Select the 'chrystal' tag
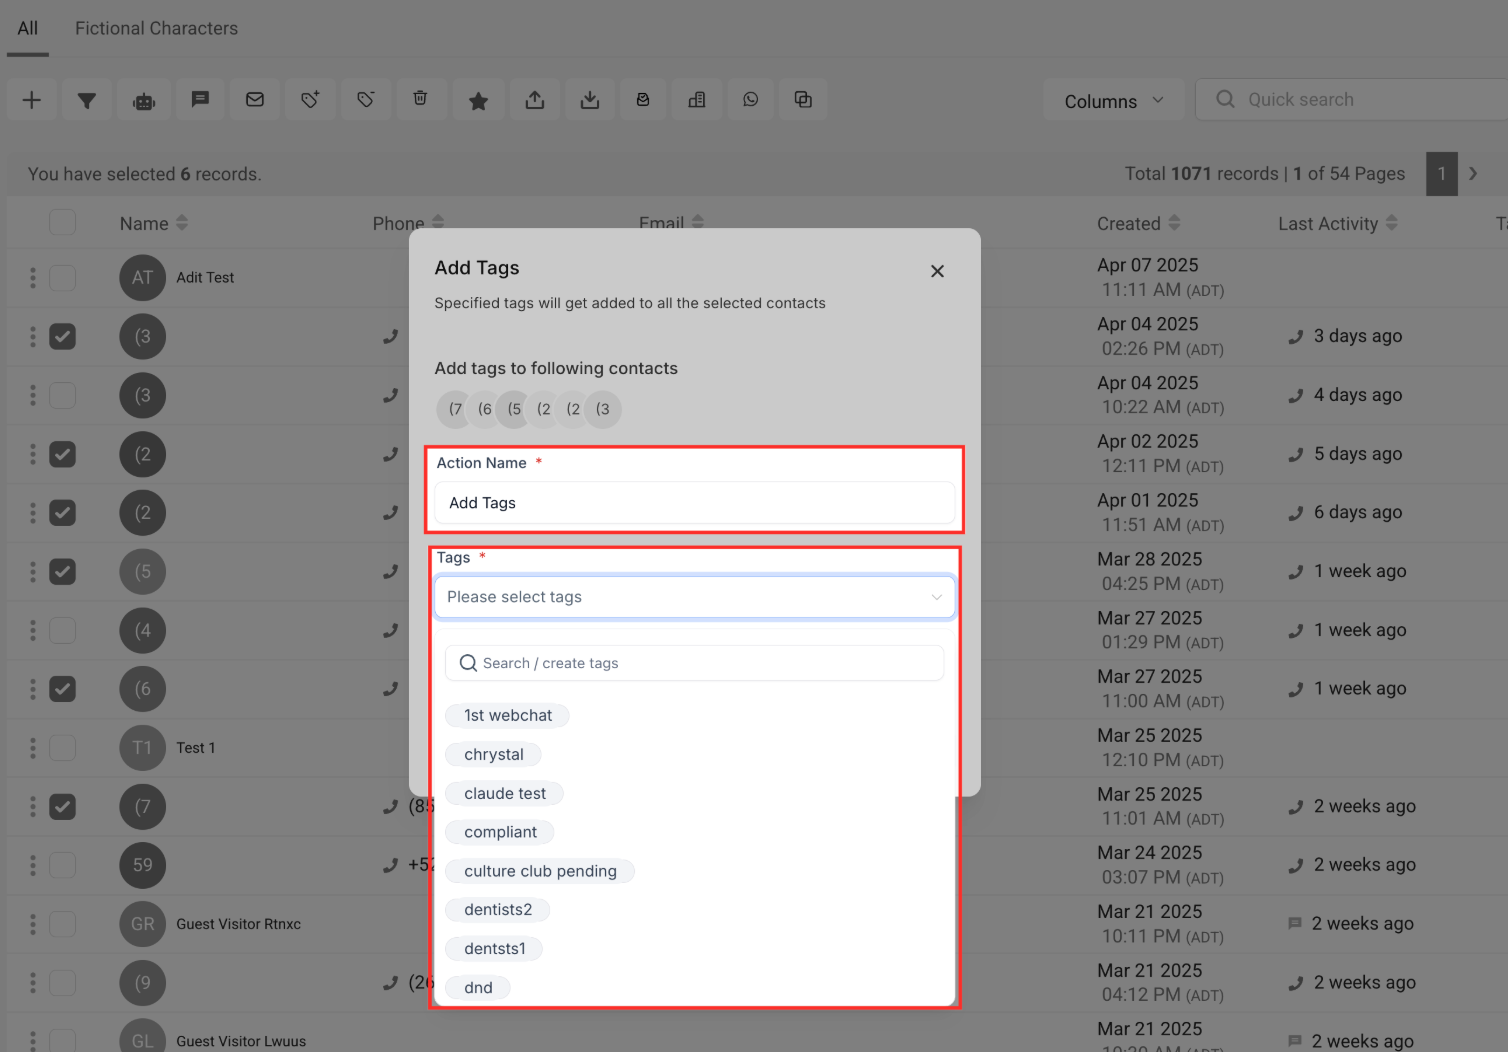Image resolution: width=1508 pixels, height=1052 pixels. (494, 754)
